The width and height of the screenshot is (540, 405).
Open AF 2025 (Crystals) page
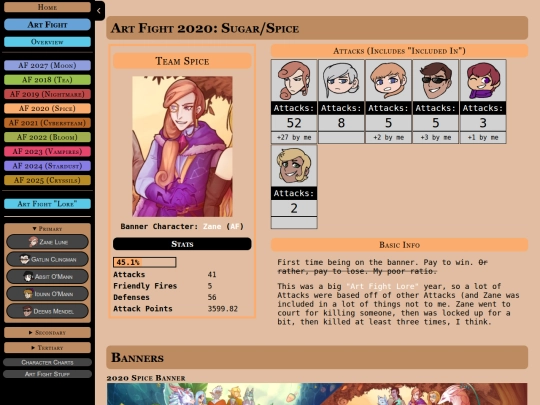[48, 180]
